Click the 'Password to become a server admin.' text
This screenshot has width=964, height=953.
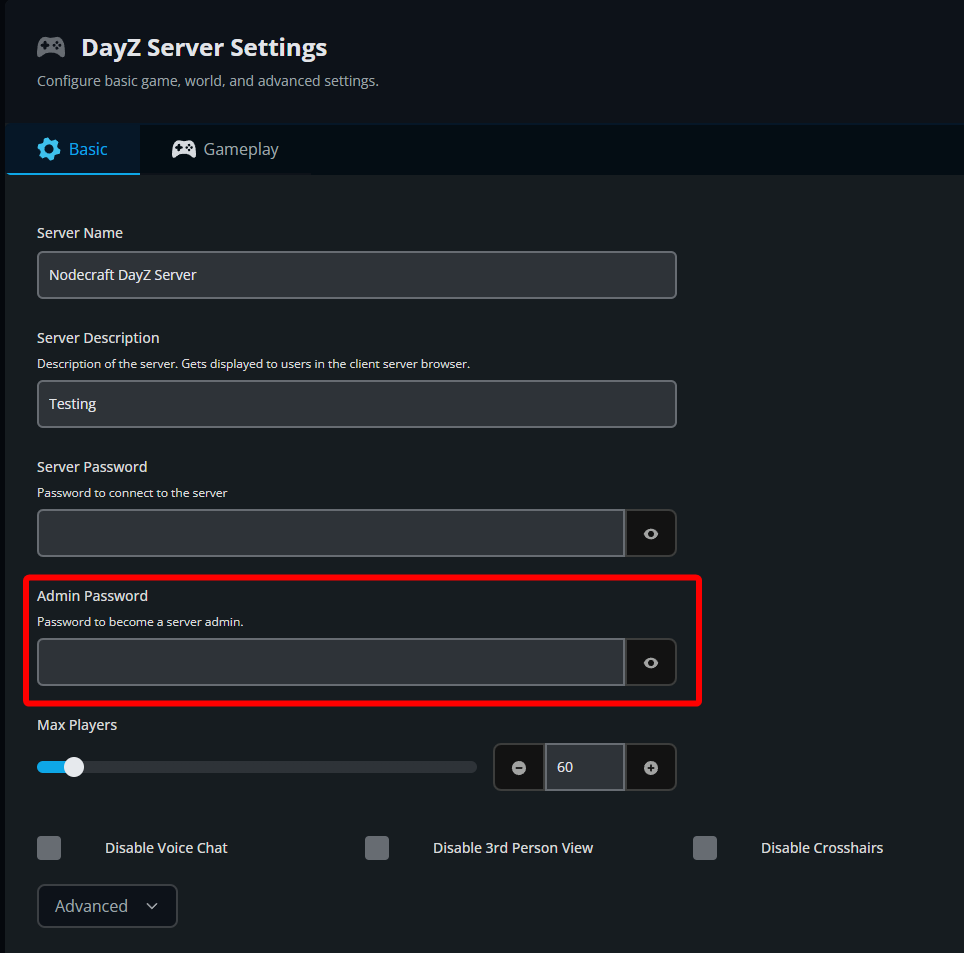[x=140, y=622]
